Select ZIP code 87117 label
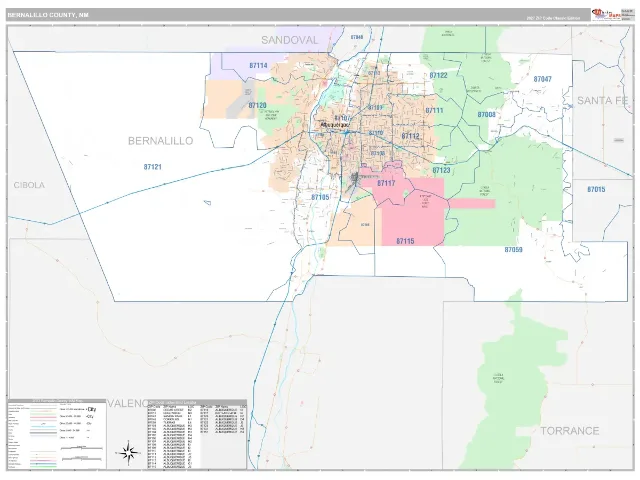Screen dimensions: 640x480 386,183
